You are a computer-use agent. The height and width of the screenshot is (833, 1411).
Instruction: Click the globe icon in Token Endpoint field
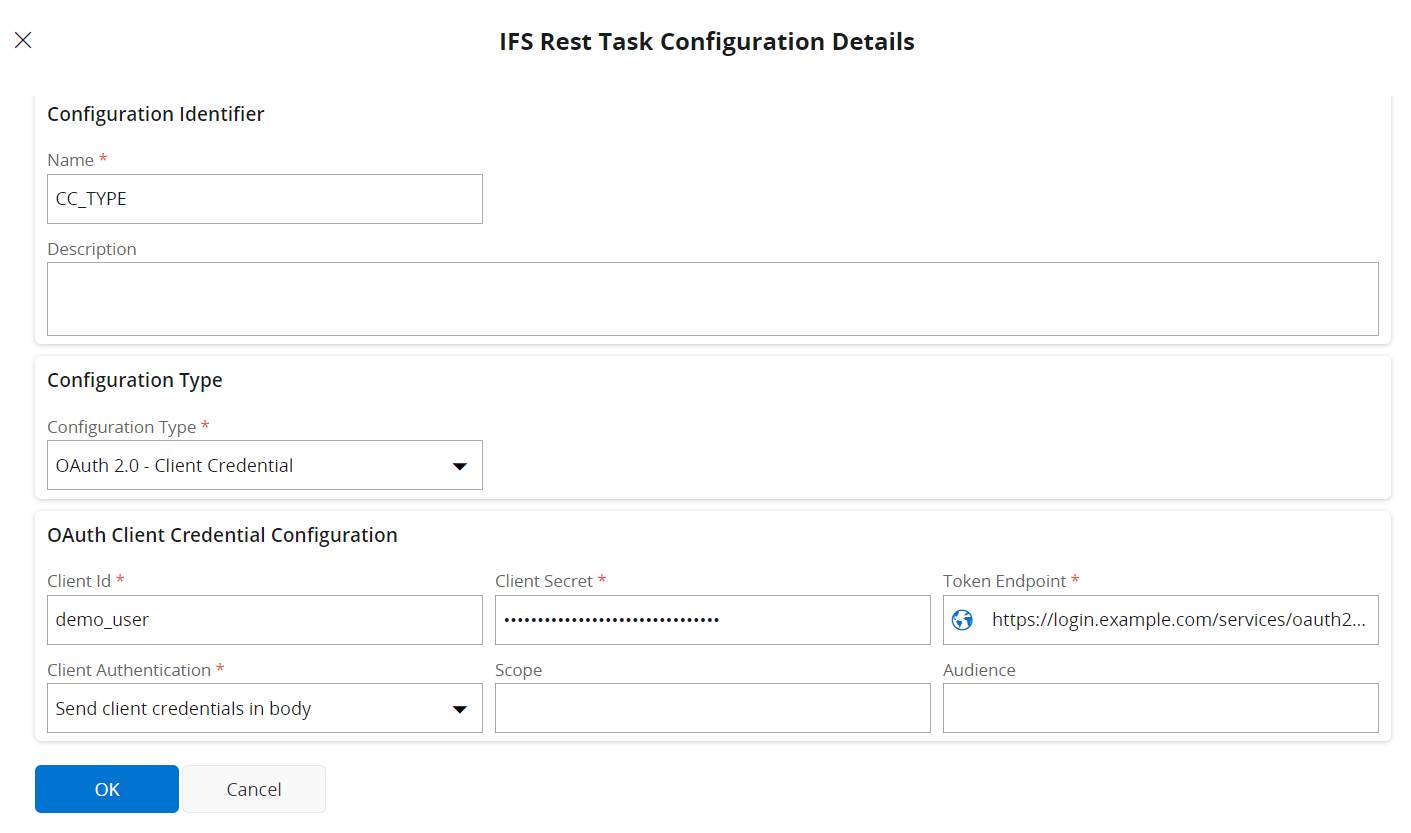click(x=962, y=620)
